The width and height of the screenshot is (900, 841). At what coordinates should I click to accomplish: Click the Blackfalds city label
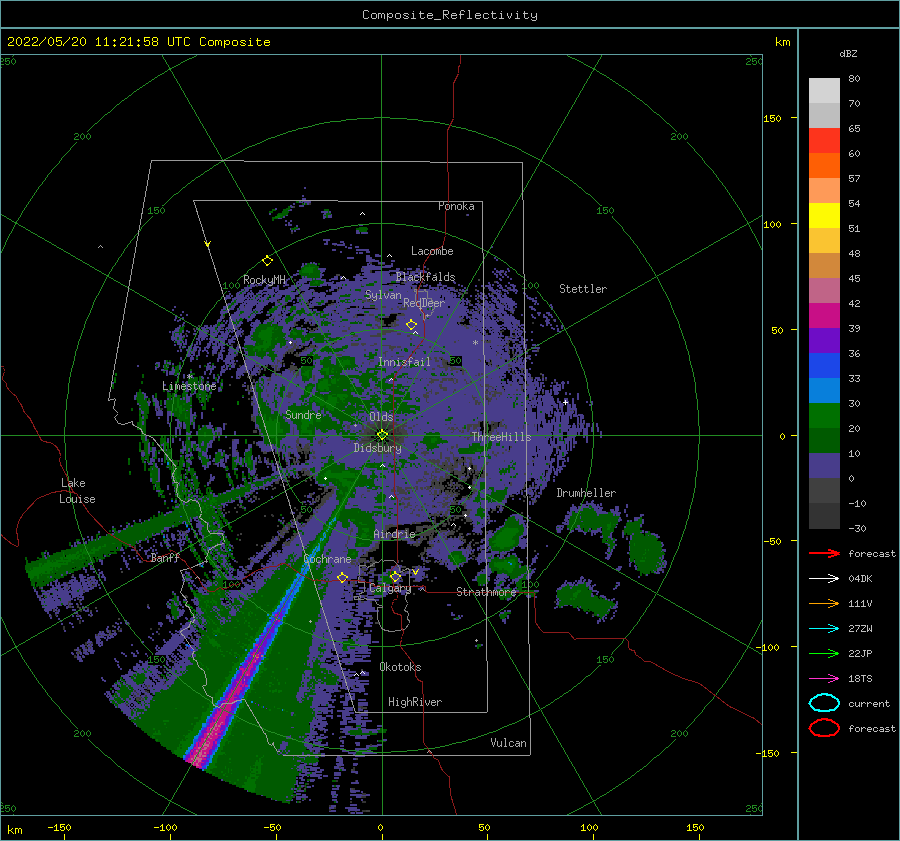tap(425, 277)
